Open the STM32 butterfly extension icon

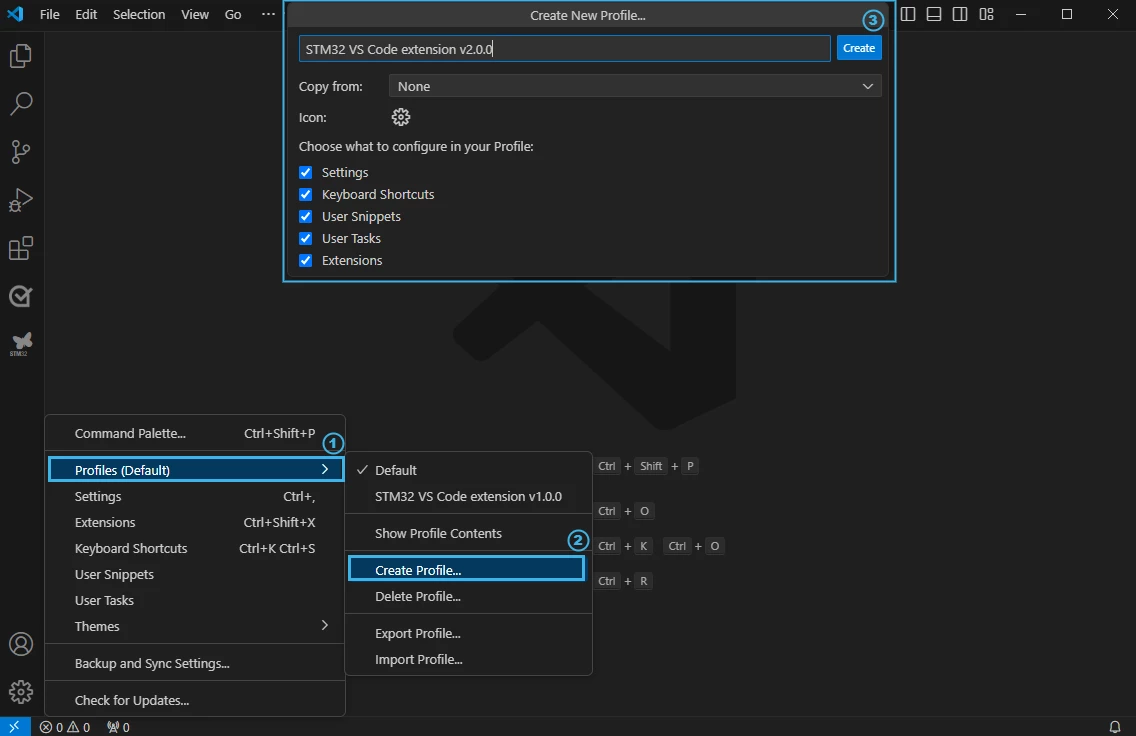(20, 343)
